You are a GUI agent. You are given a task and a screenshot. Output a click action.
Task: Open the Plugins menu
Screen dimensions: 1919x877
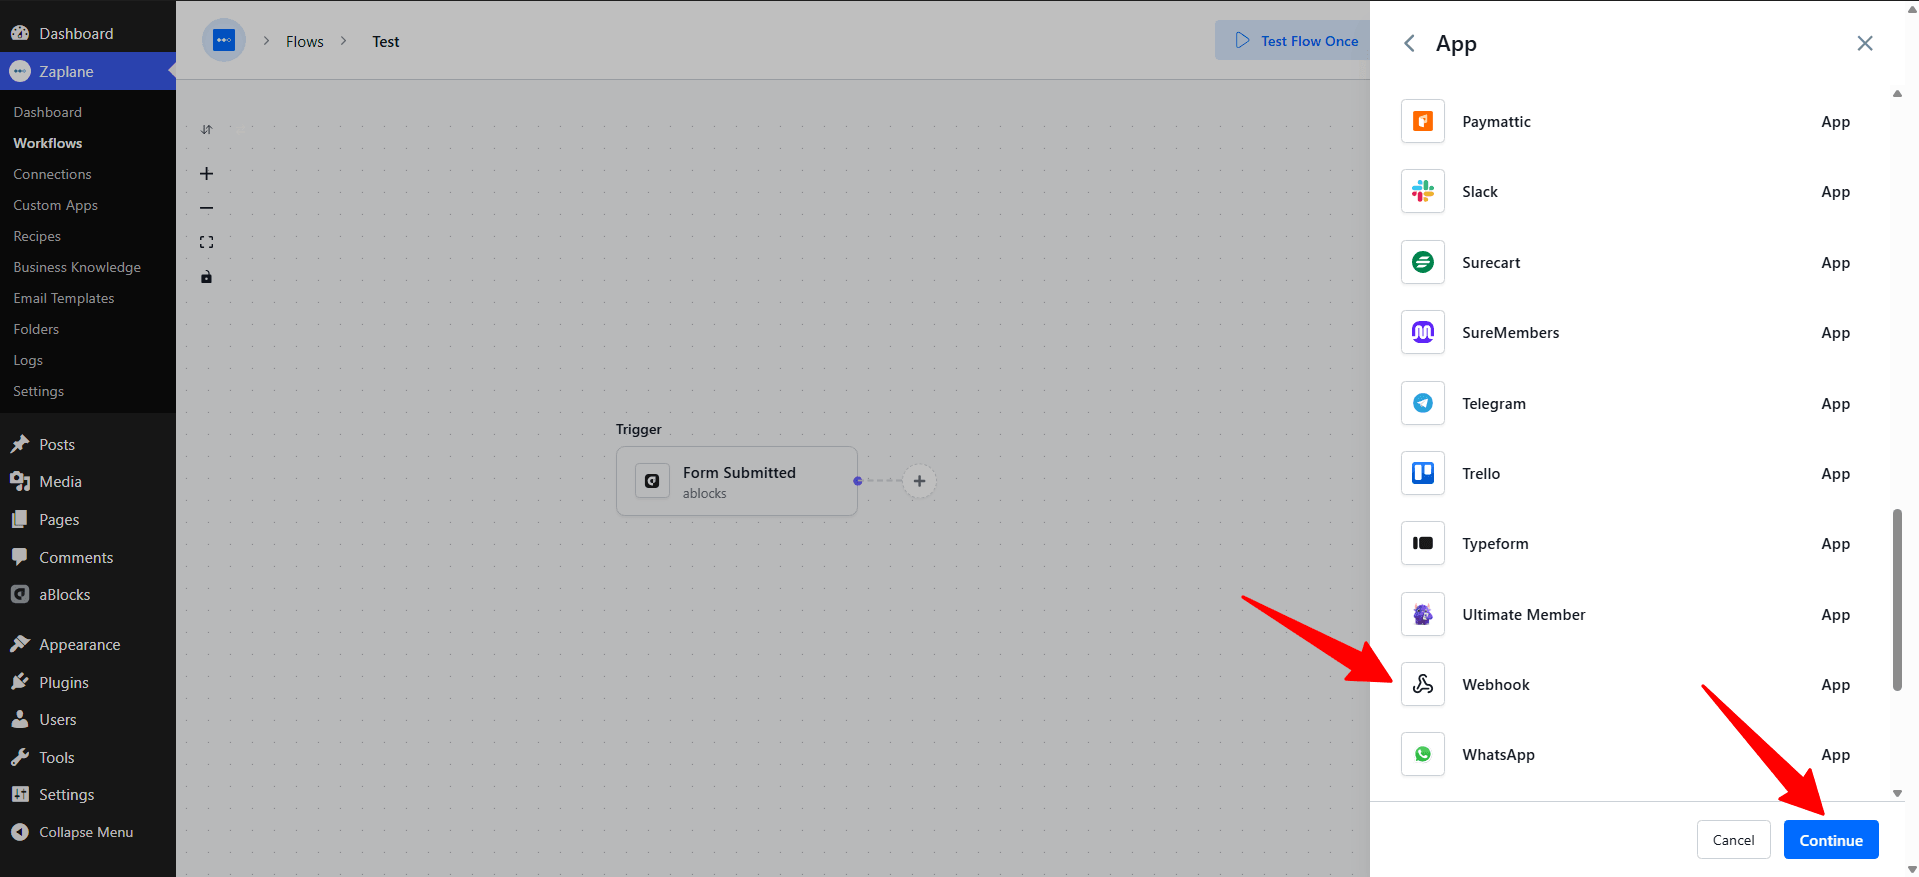[x=88, y=682]
